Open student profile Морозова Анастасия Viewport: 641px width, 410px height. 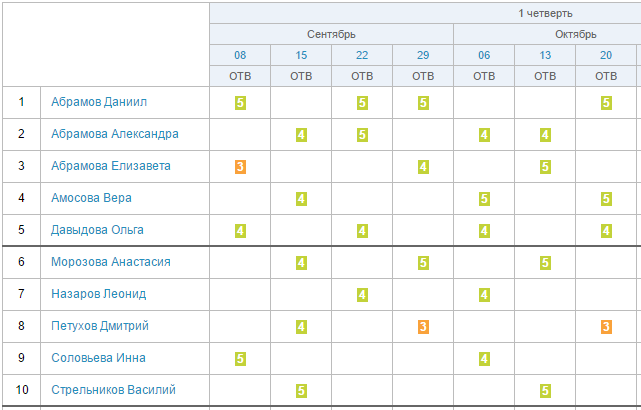(111, 262)
